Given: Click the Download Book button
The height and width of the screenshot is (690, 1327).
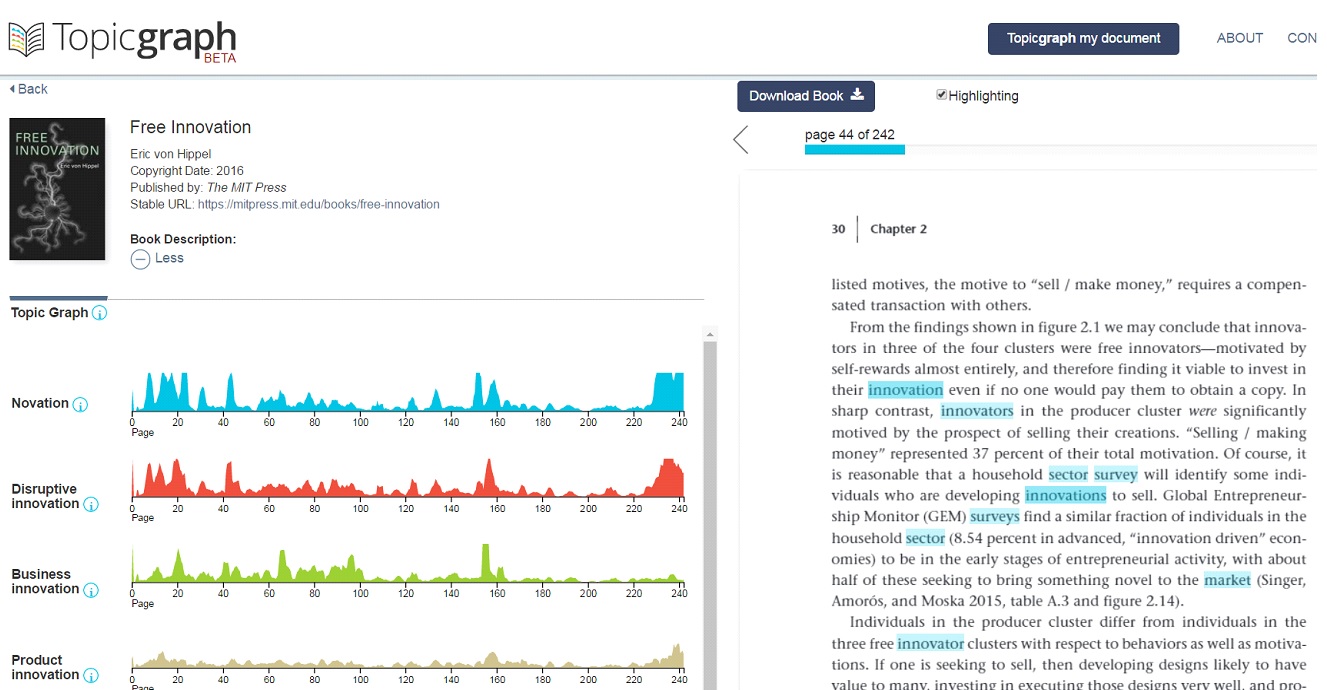Looking at the screenshot, I should (806, 96).
